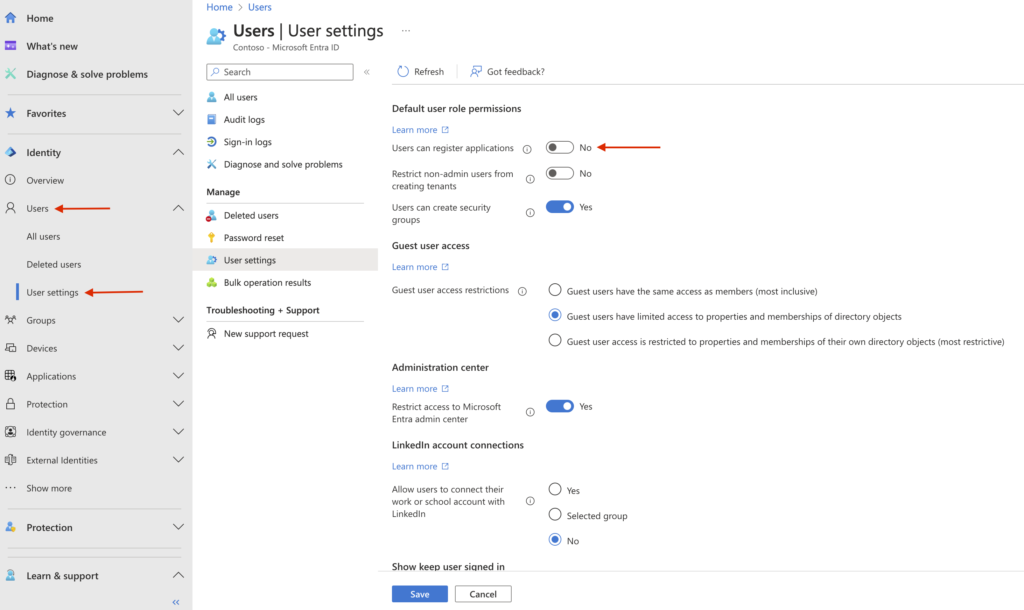
Task: Click the info icon next to Users can register applications
Action: 527,149
